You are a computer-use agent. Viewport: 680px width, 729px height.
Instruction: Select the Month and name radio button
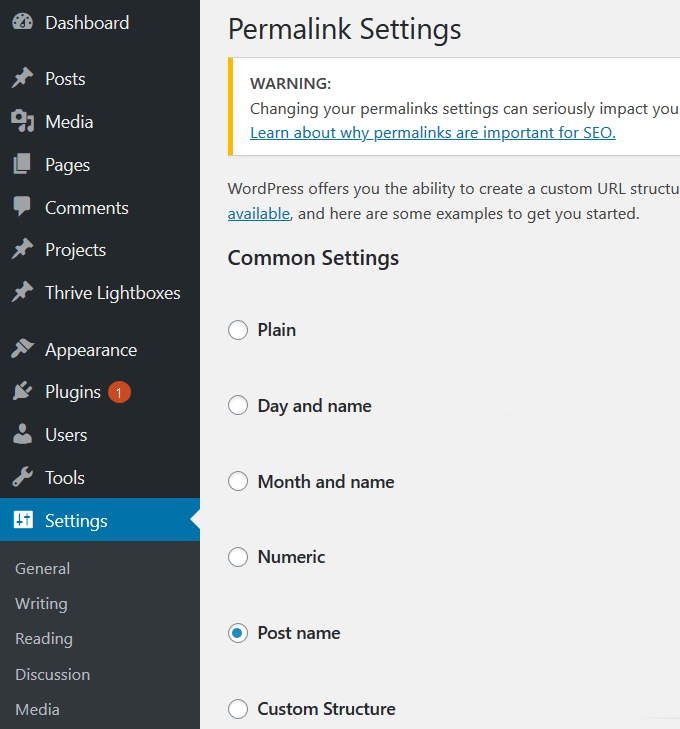[238, 482]
